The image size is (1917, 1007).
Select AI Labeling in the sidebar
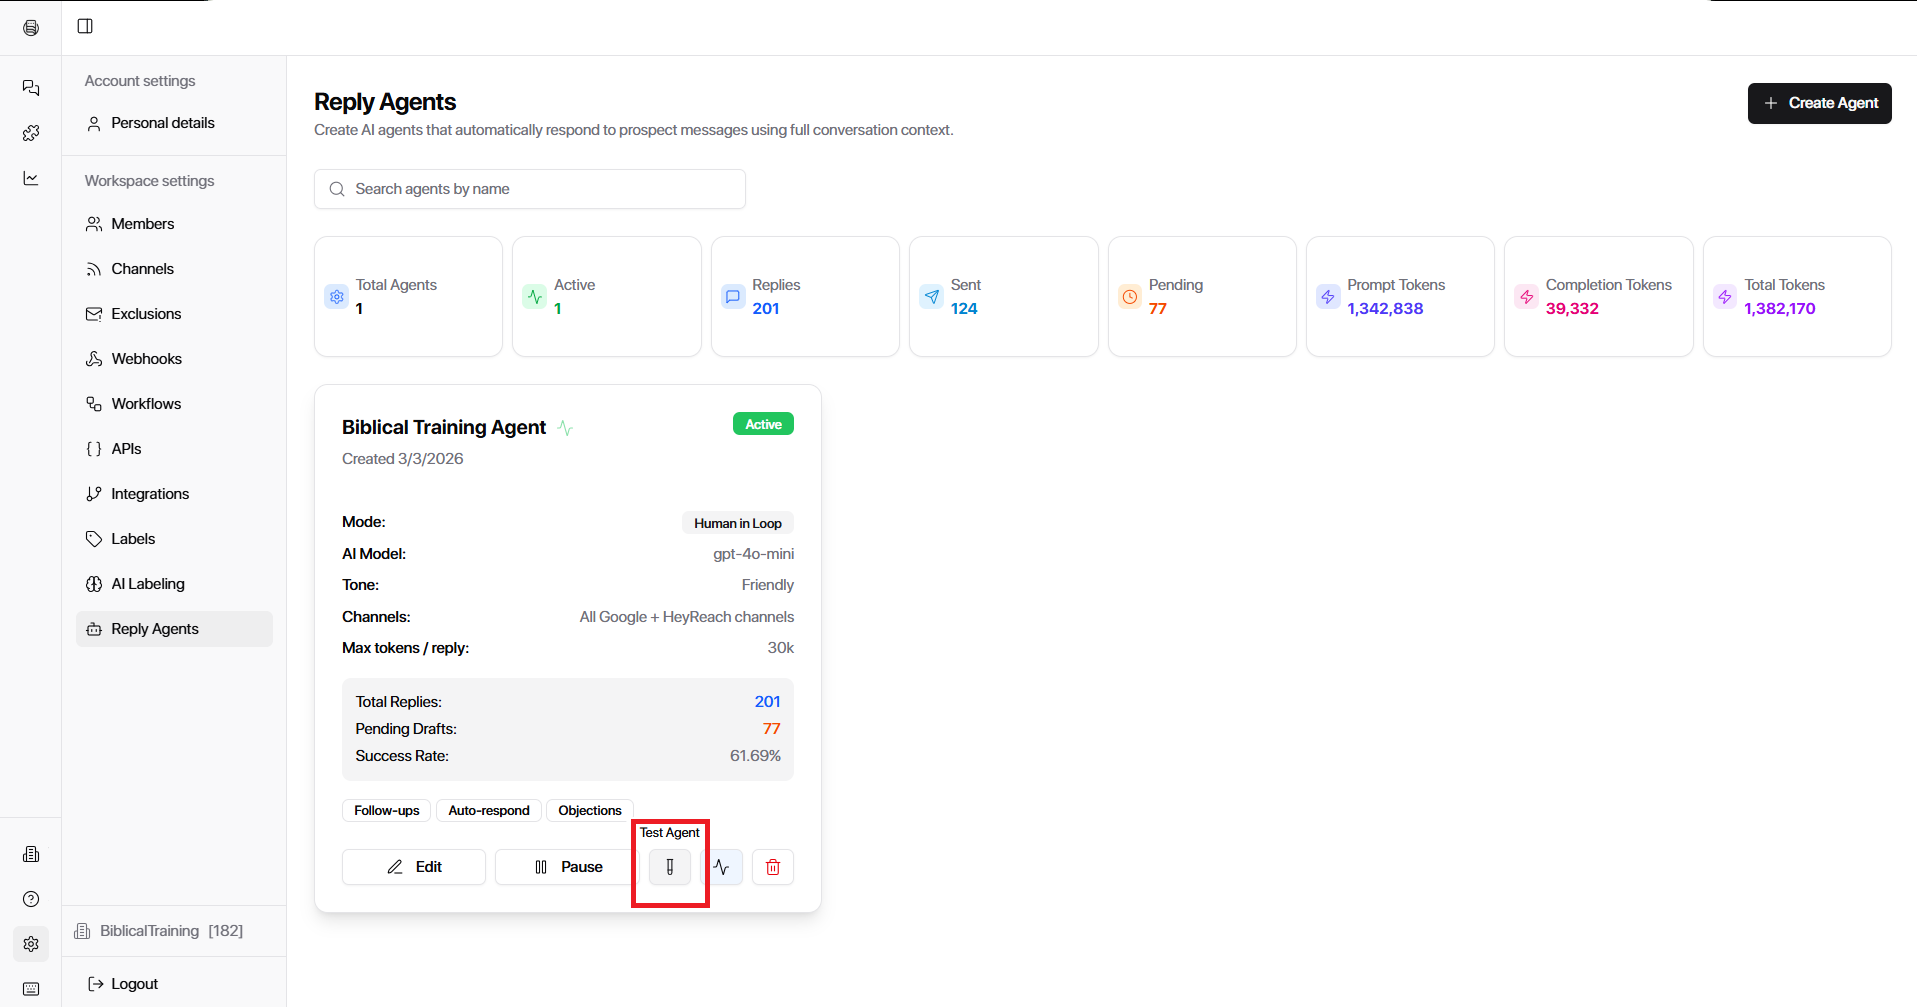click(147, 584)
